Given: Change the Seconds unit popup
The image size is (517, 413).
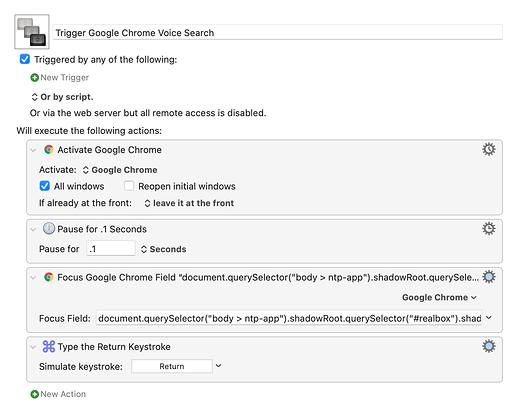Looking at the screenshot, I should click(163, 249).
